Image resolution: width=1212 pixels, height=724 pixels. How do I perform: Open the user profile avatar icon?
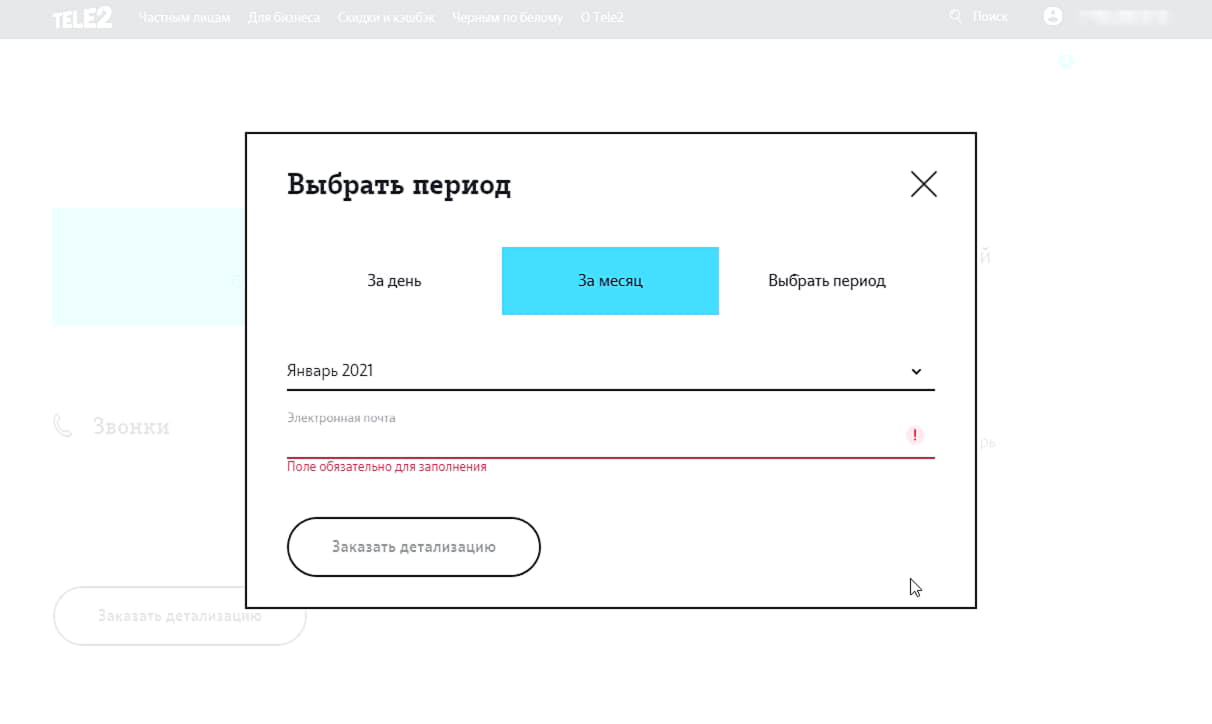1052,17
